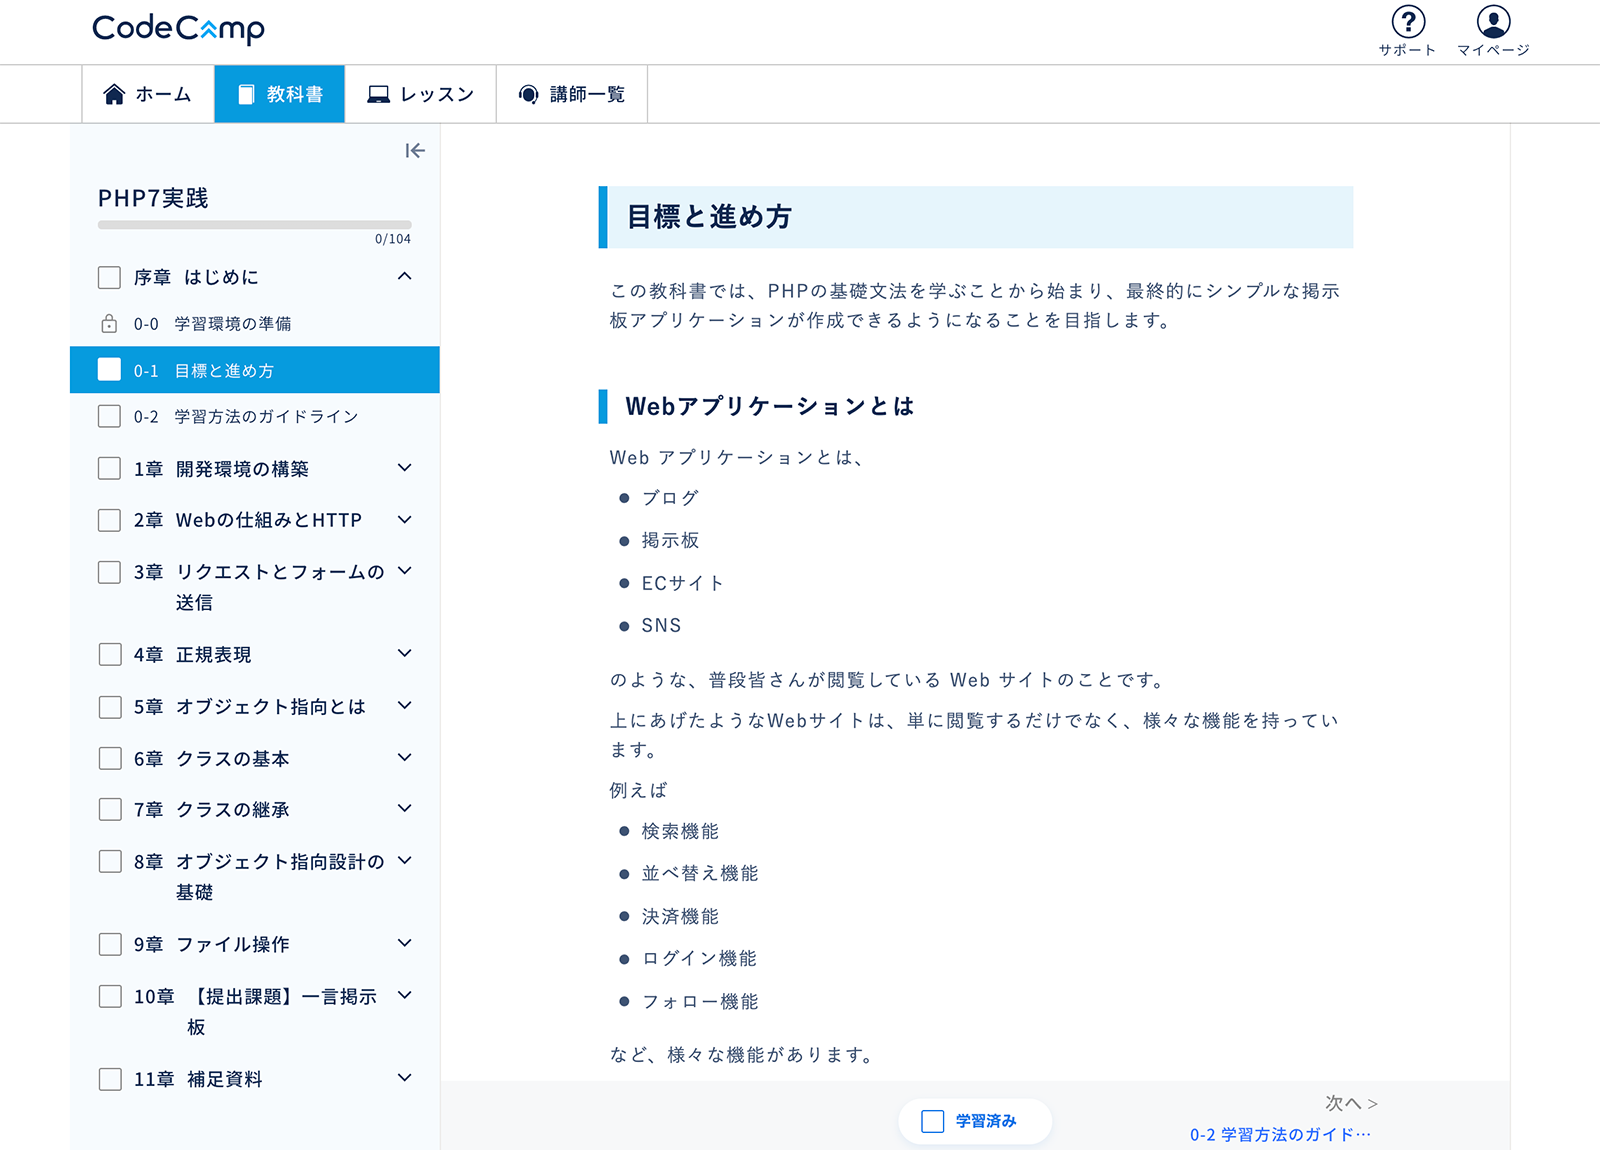This screenshot has width=1600, height=1150.
Task: Expand 6章 クラスの基本 chevron
Action: click(x=405, y=757)
